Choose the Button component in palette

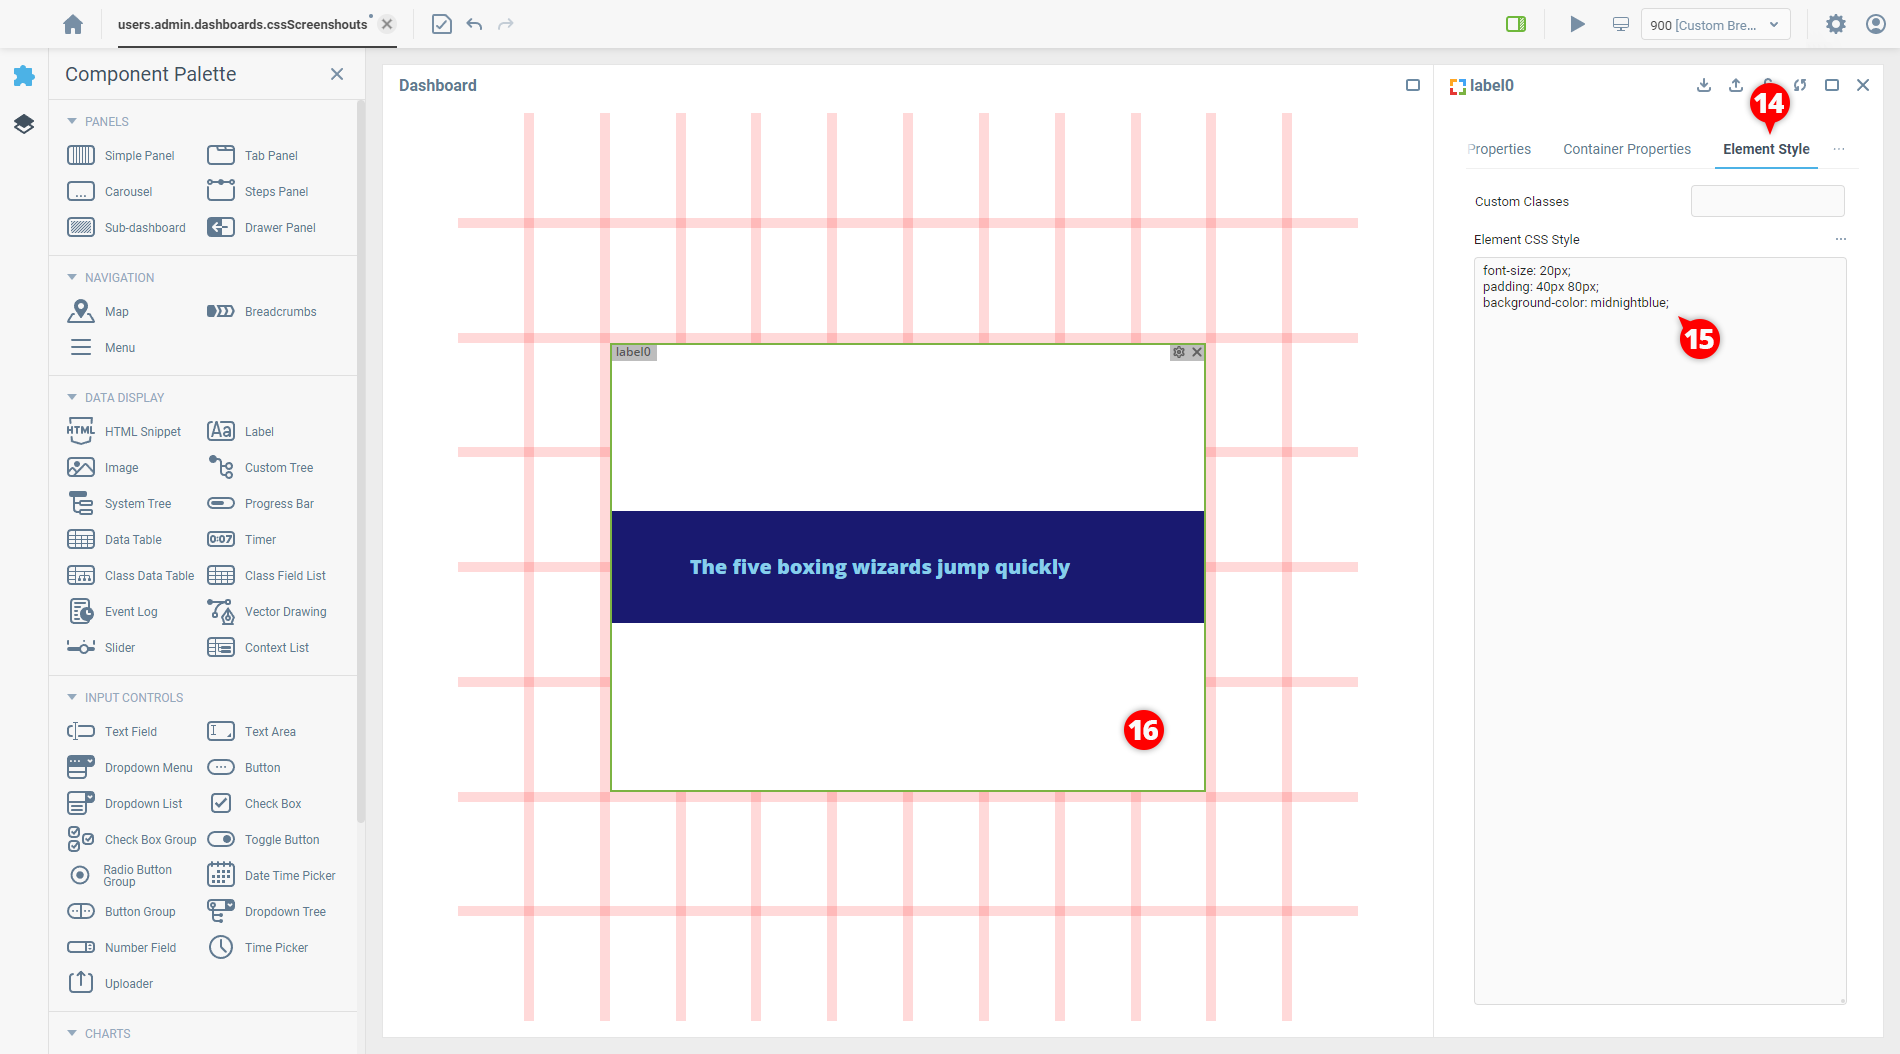(x=262, y=768)
